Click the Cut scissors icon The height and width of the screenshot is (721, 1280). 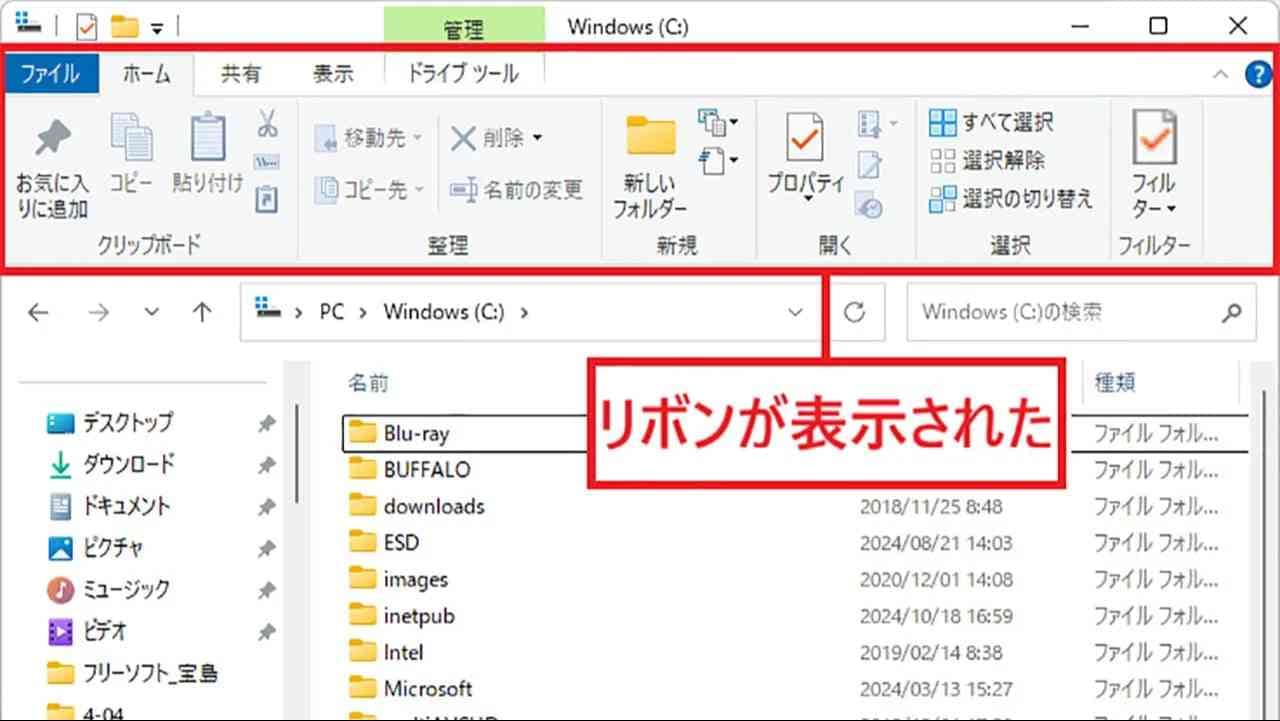click(267, 124)
